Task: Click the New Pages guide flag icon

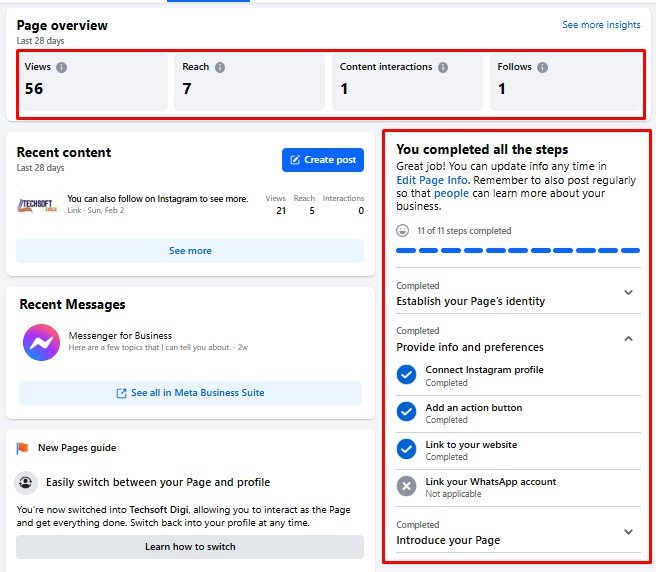Action: [x=23, y=449]
